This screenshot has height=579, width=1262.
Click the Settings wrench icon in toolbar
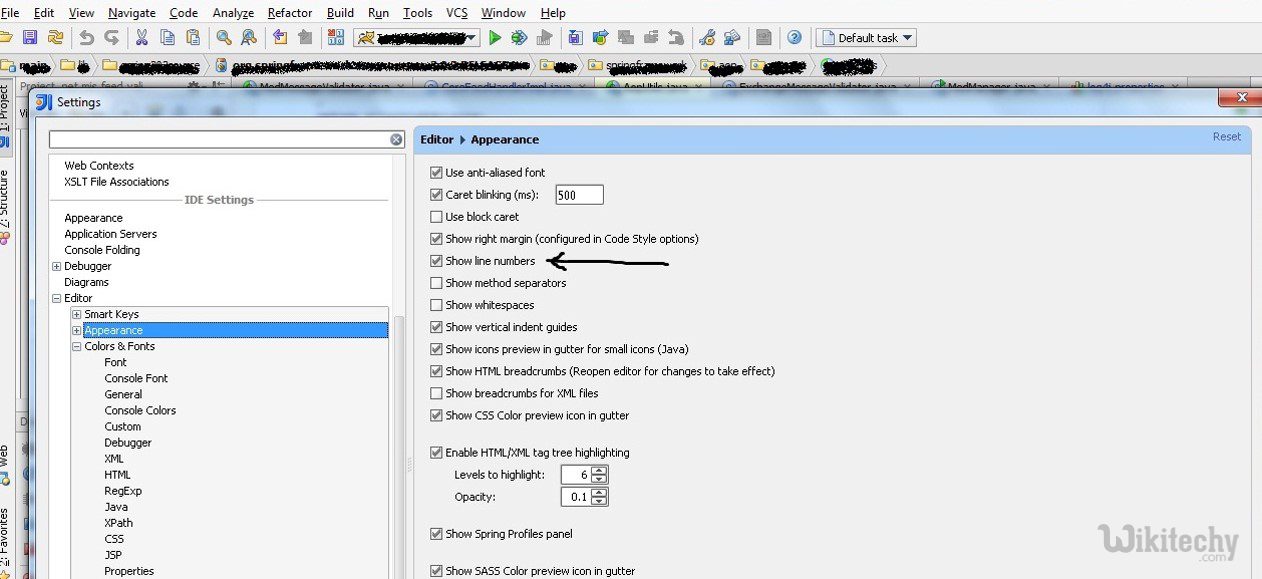708,38
